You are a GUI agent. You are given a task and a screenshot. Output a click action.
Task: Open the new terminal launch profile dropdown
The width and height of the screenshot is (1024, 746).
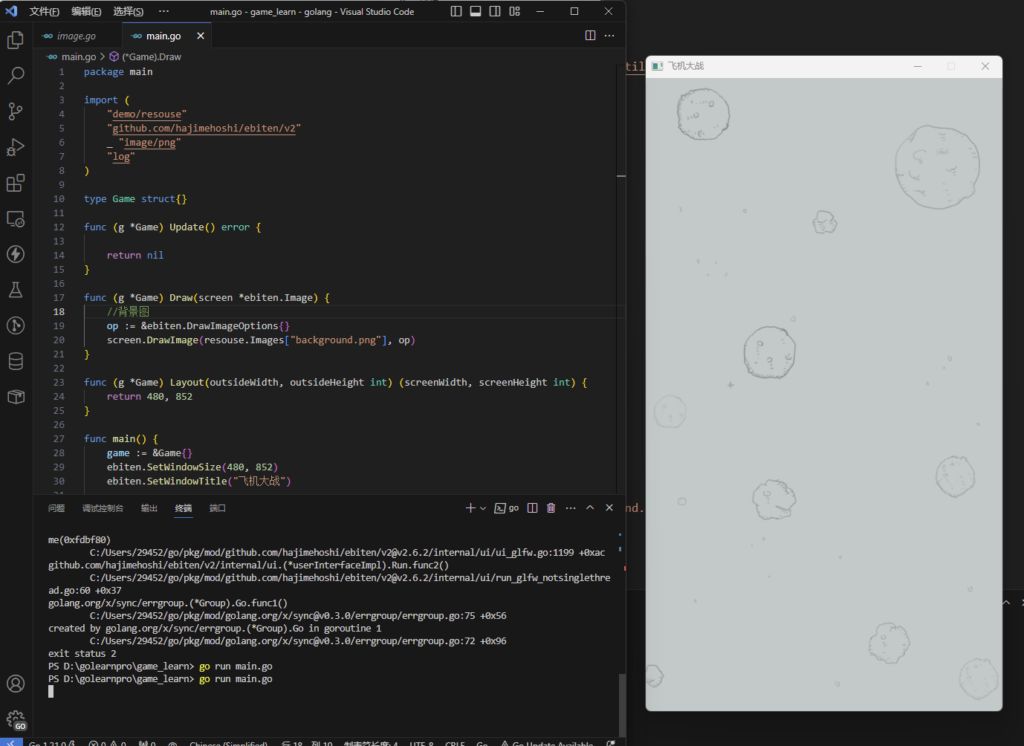click(x=483, y=508)
